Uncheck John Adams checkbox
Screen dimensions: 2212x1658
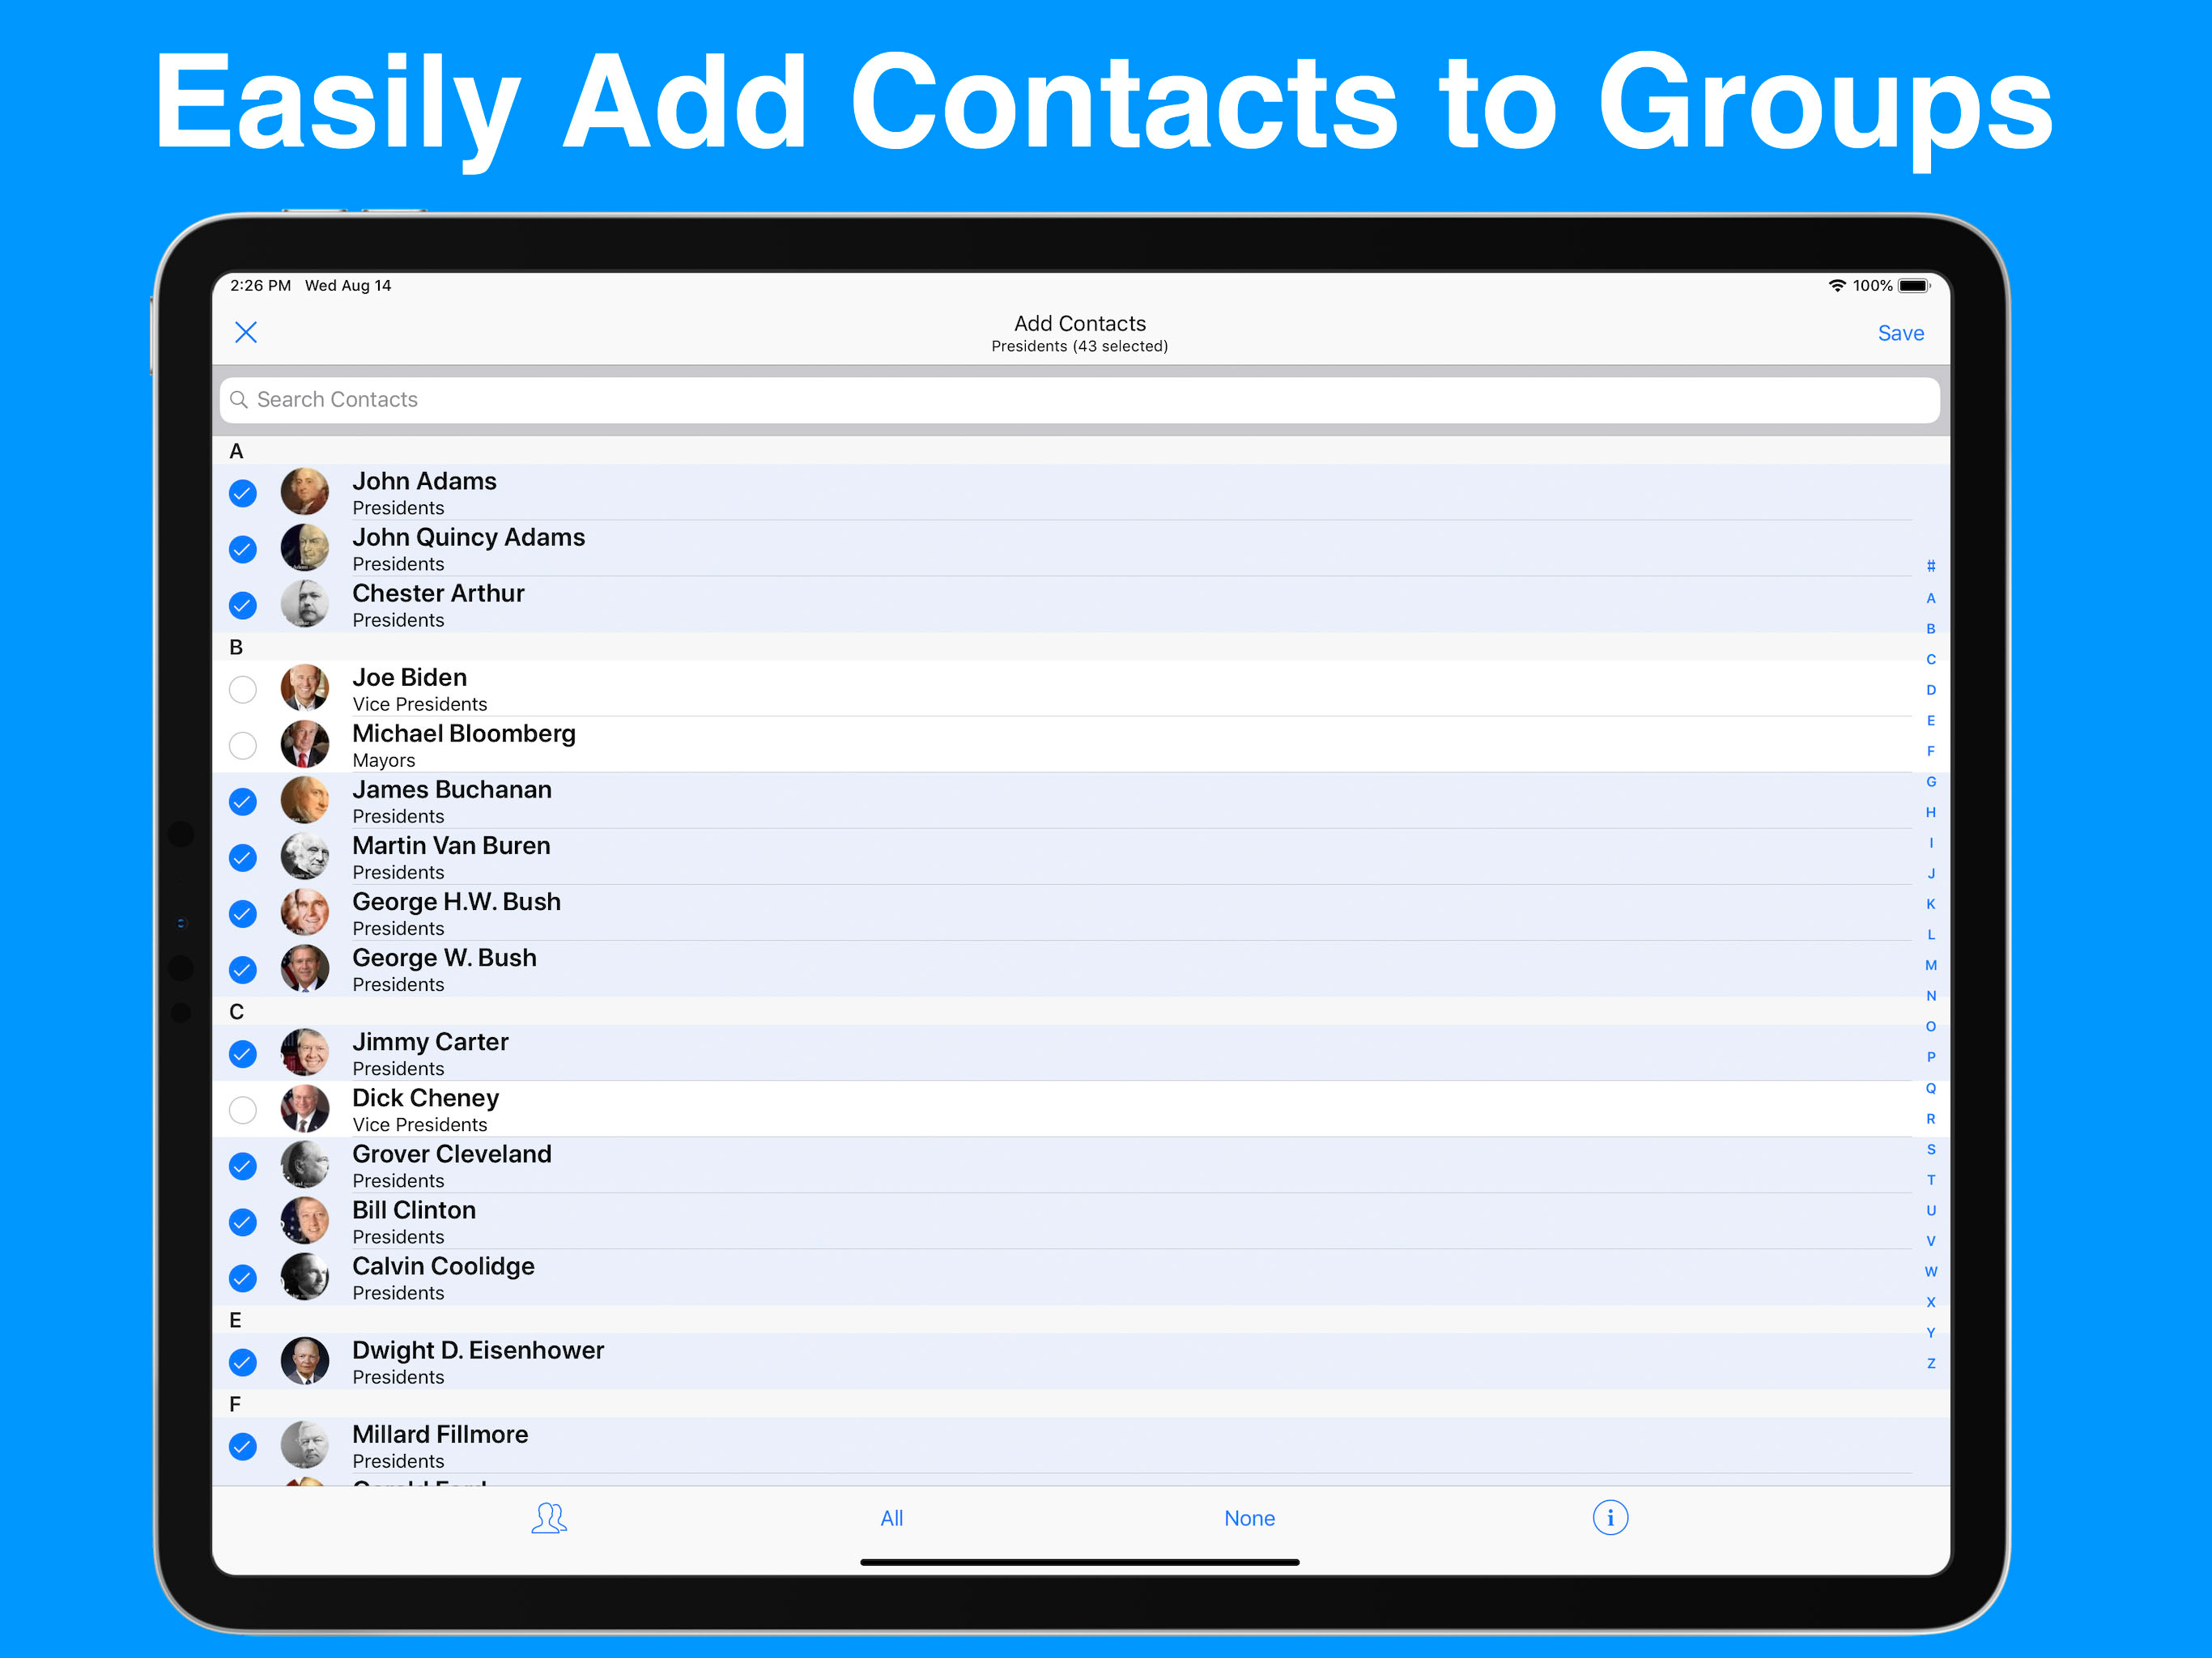point(243,493)
